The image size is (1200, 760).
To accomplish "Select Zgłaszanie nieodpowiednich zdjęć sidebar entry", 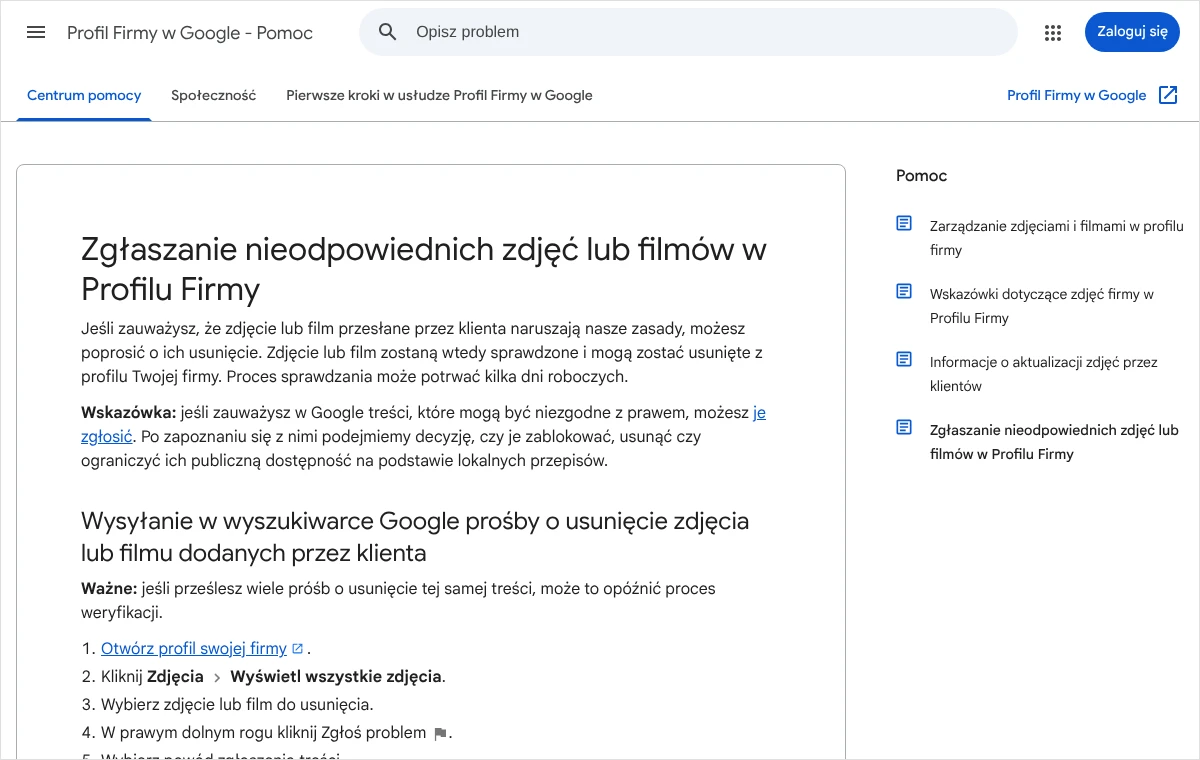I will click(1054, 442).
